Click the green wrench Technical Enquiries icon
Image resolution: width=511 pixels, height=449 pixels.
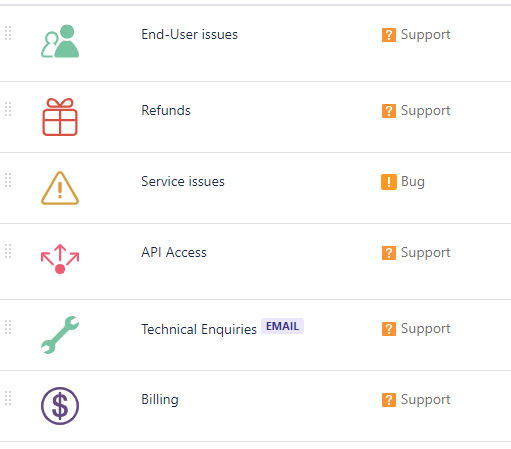(60, 335)
